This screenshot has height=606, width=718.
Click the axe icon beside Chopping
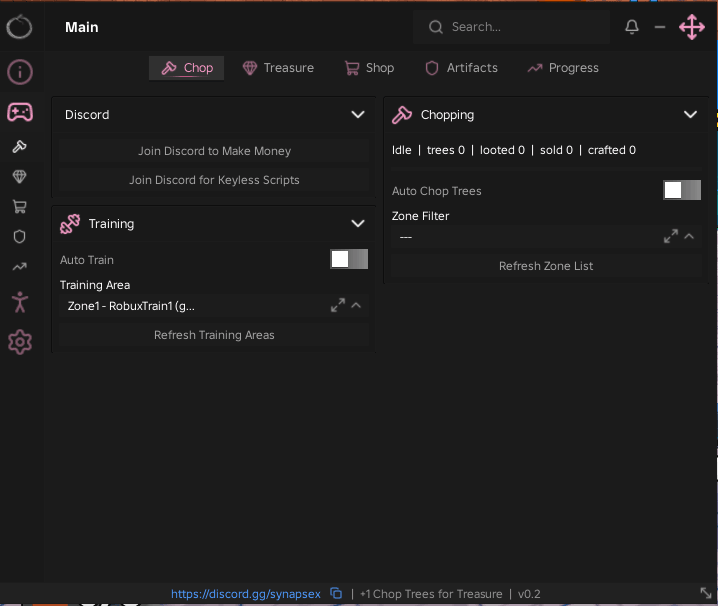[x=402, y=115]
